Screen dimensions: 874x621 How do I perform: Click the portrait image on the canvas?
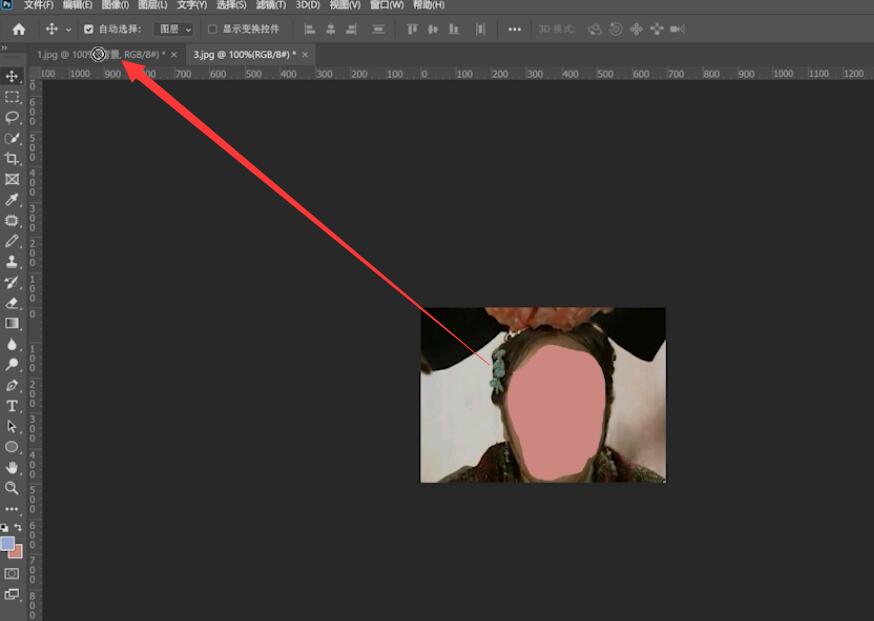543,395
